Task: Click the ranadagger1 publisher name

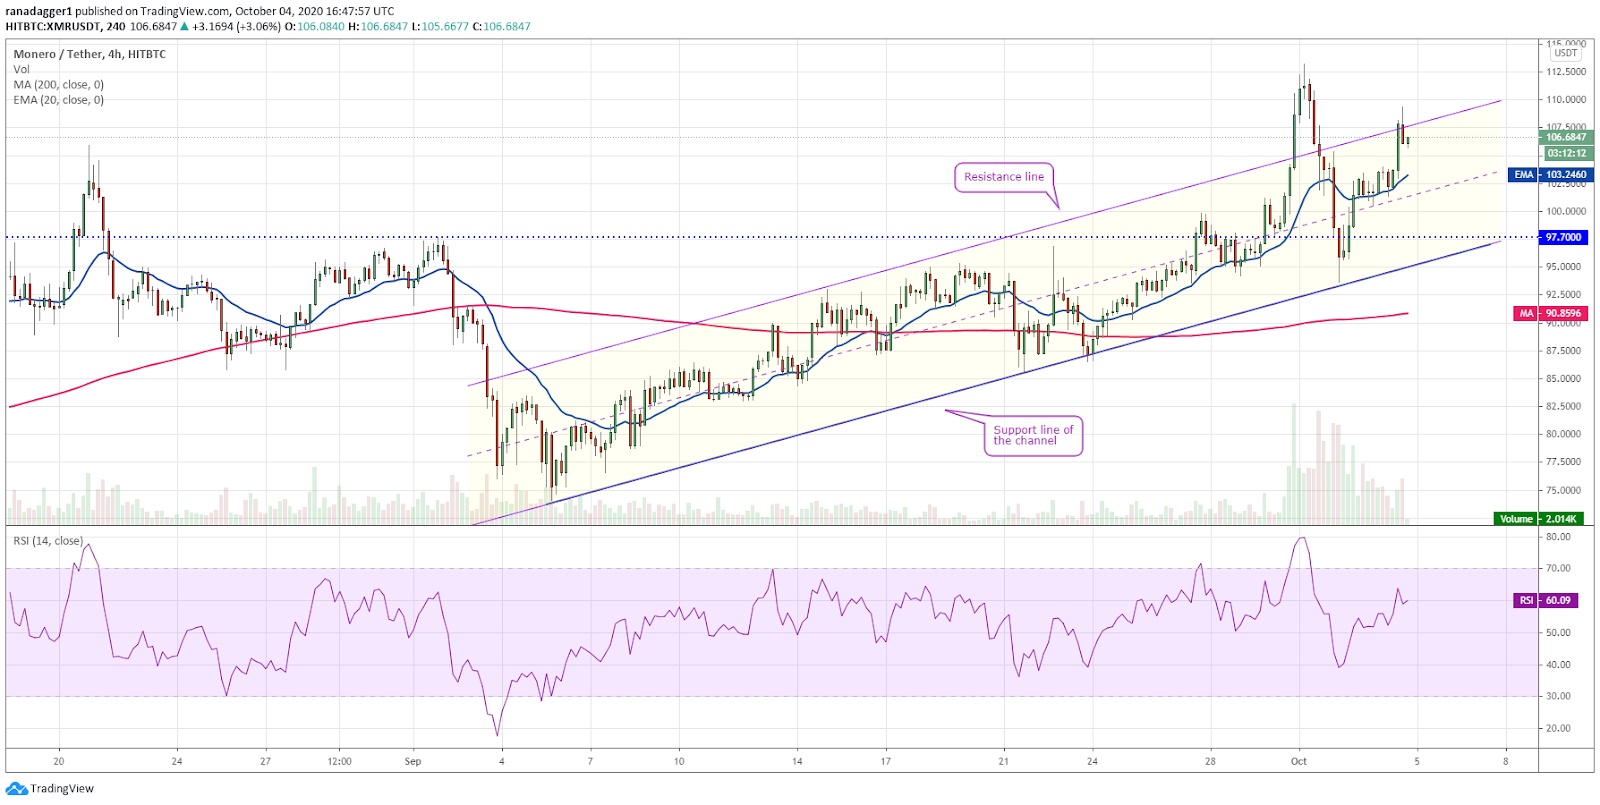Action: tap(38, 11)
